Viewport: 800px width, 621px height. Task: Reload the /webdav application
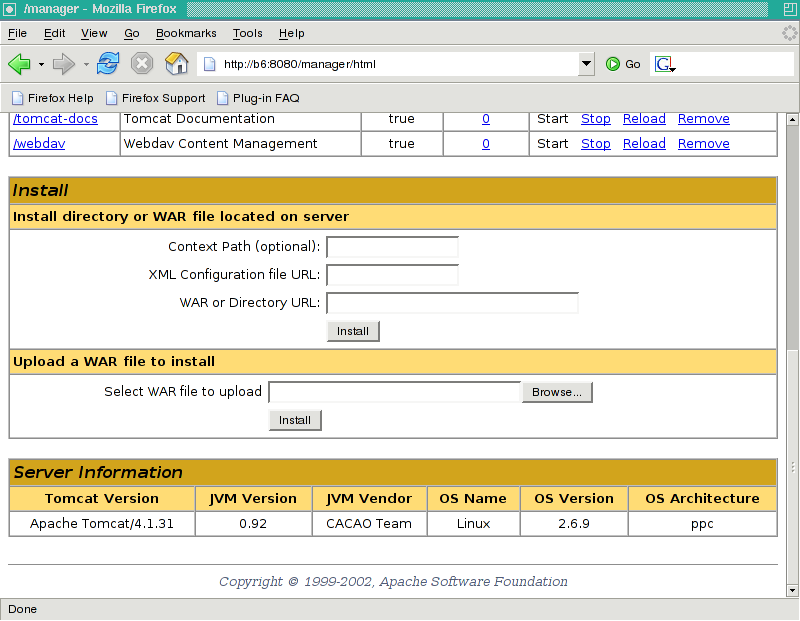[644, 144]
